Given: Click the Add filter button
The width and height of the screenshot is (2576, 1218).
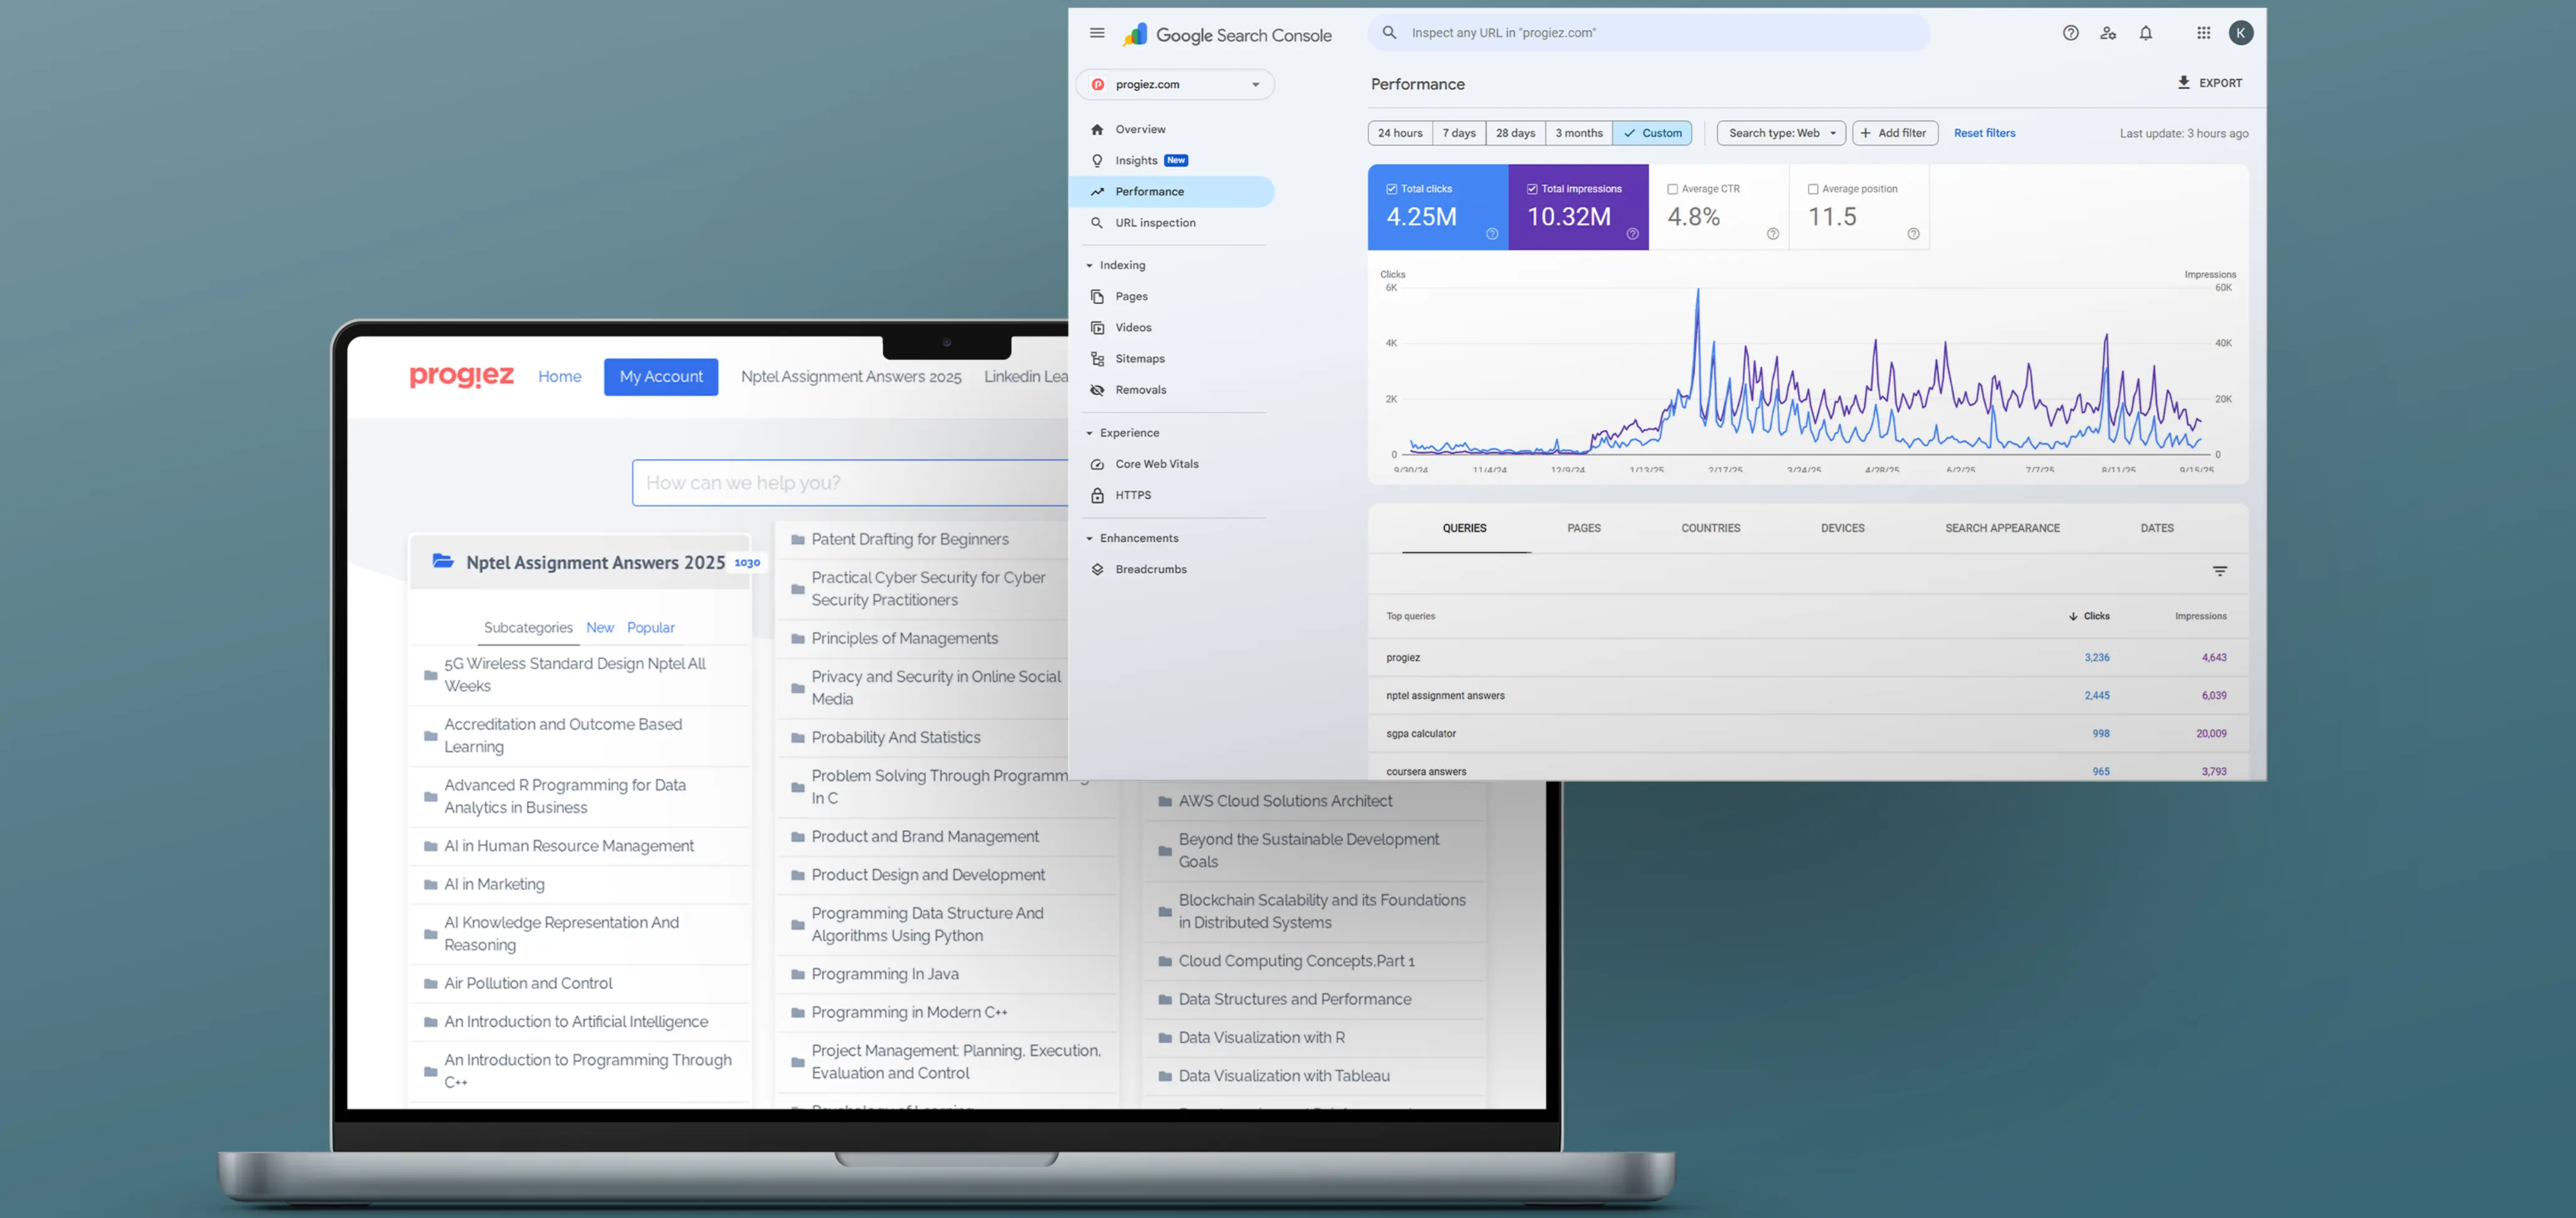Looking at the screenshot, I should point(1895,133).
